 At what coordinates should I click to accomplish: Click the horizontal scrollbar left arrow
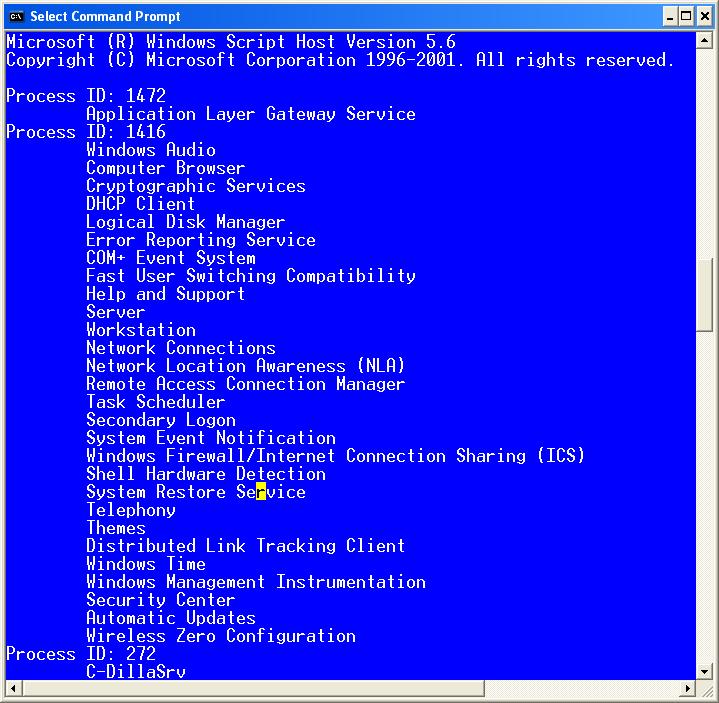[x=13, y=688]
